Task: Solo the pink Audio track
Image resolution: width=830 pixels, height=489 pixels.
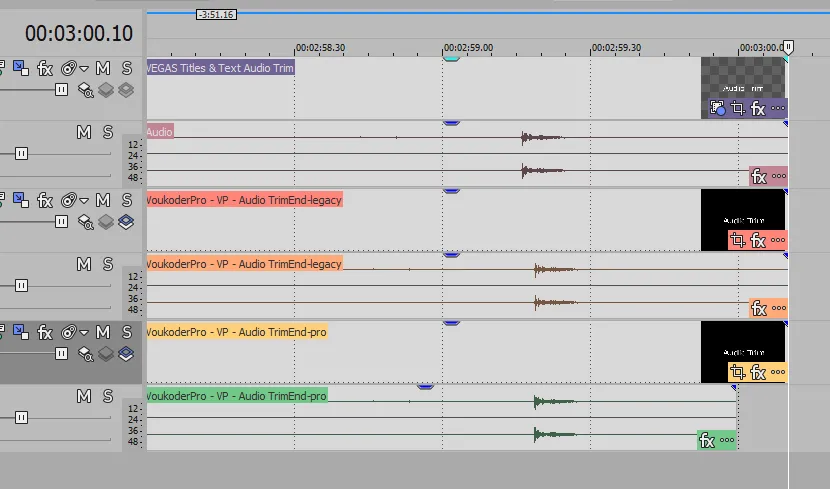Action: [107, 132]
